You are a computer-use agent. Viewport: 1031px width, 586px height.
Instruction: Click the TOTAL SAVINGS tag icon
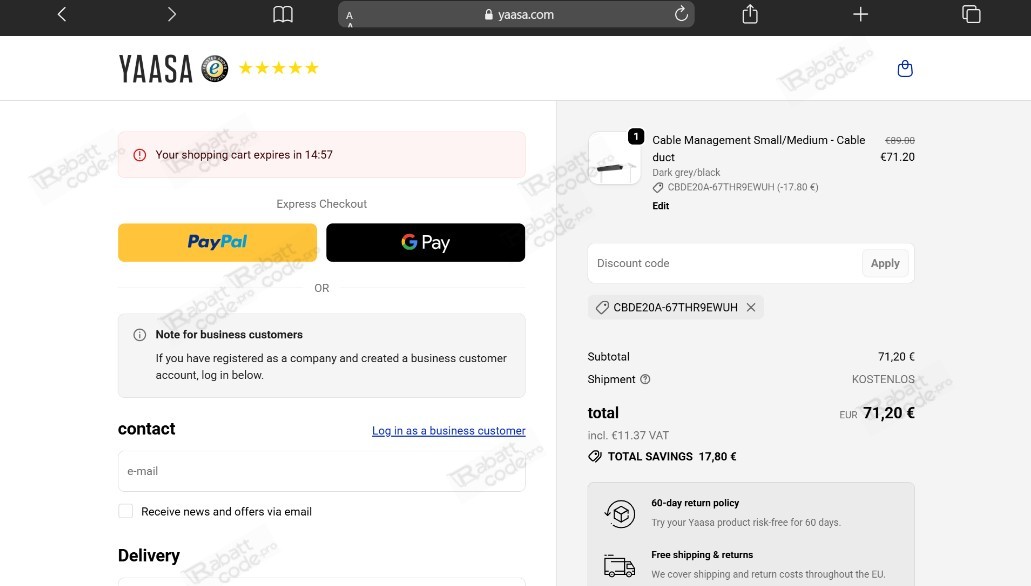595,456
